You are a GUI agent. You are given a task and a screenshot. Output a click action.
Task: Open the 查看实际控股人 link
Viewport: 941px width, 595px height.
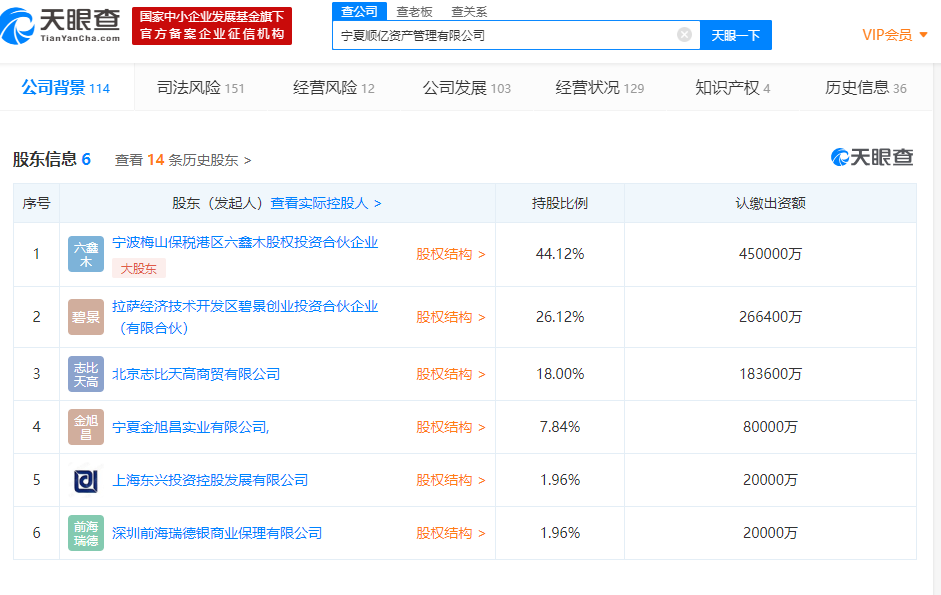326,204
